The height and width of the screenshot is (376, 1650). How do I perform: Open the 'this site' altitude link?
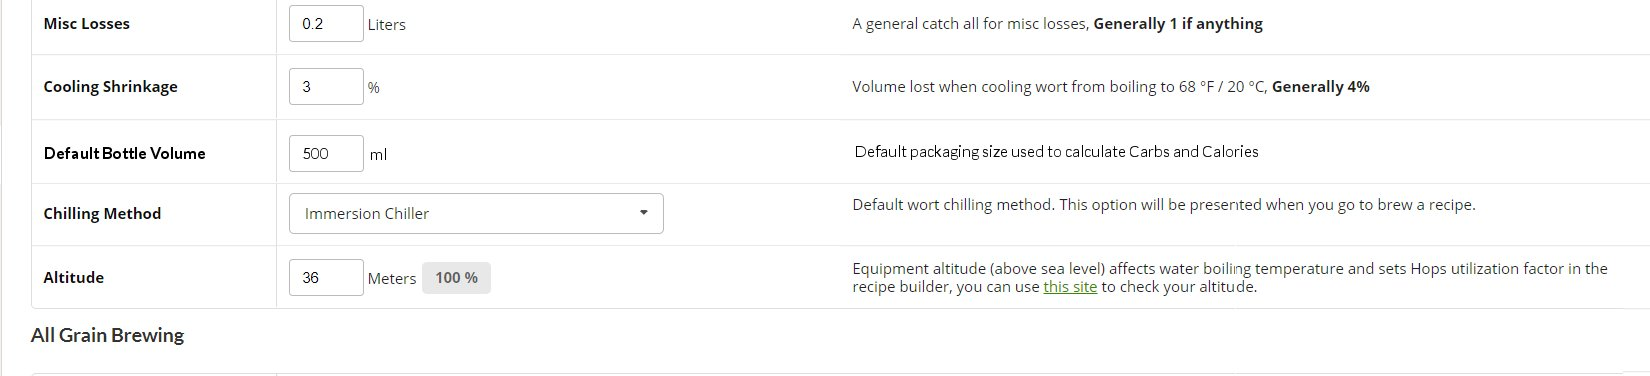(x=1070, y=287)
